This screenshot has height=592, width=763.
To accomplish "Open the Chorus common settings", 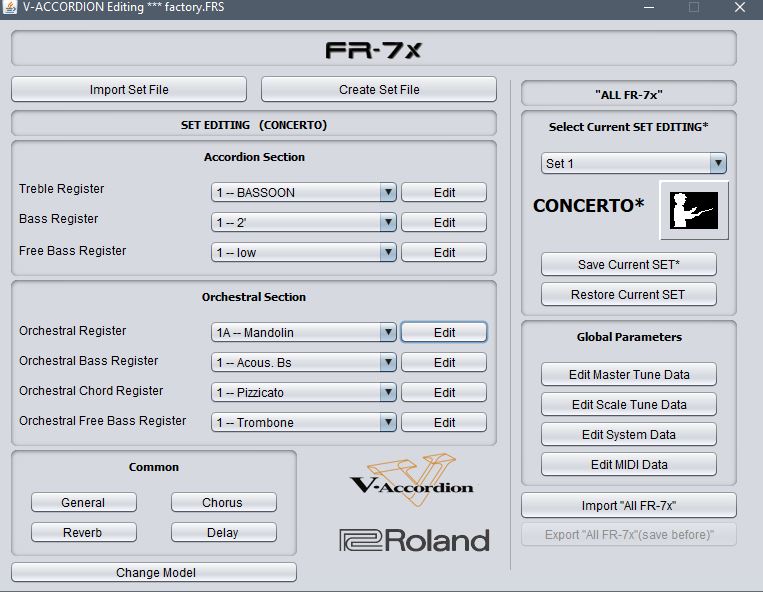I will coord(224,502).
